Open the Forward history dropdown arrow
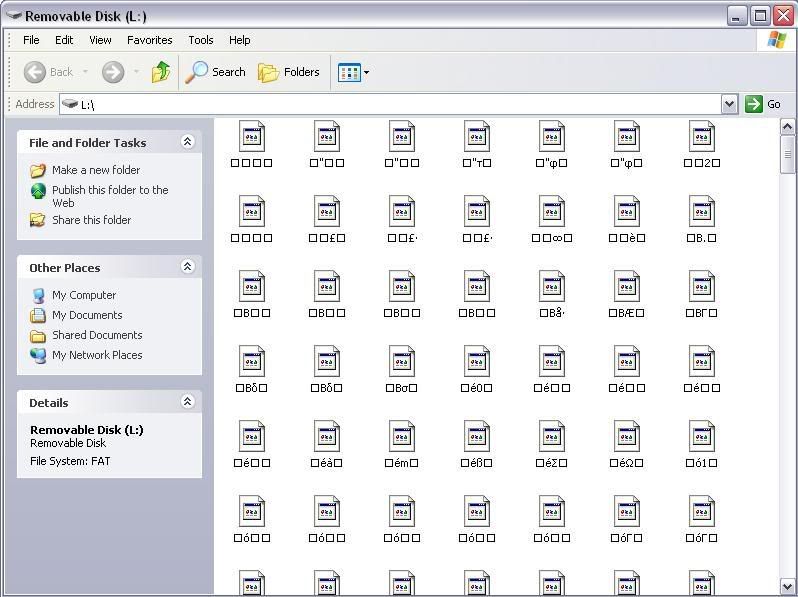This screenshot has height=597, width=798. coord(136,72)
